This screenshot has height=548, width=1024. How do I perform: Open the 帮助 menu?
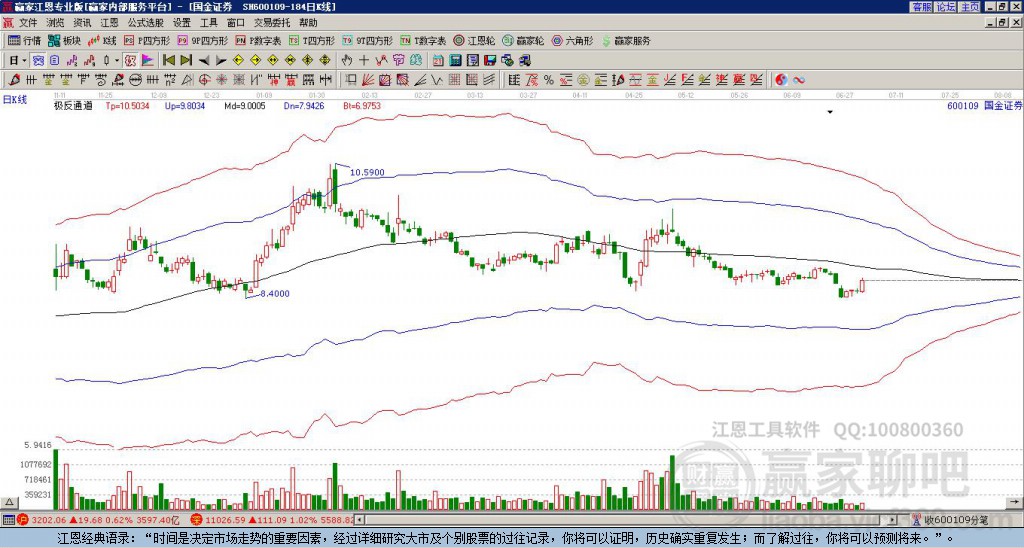click(x=308, y=23)
